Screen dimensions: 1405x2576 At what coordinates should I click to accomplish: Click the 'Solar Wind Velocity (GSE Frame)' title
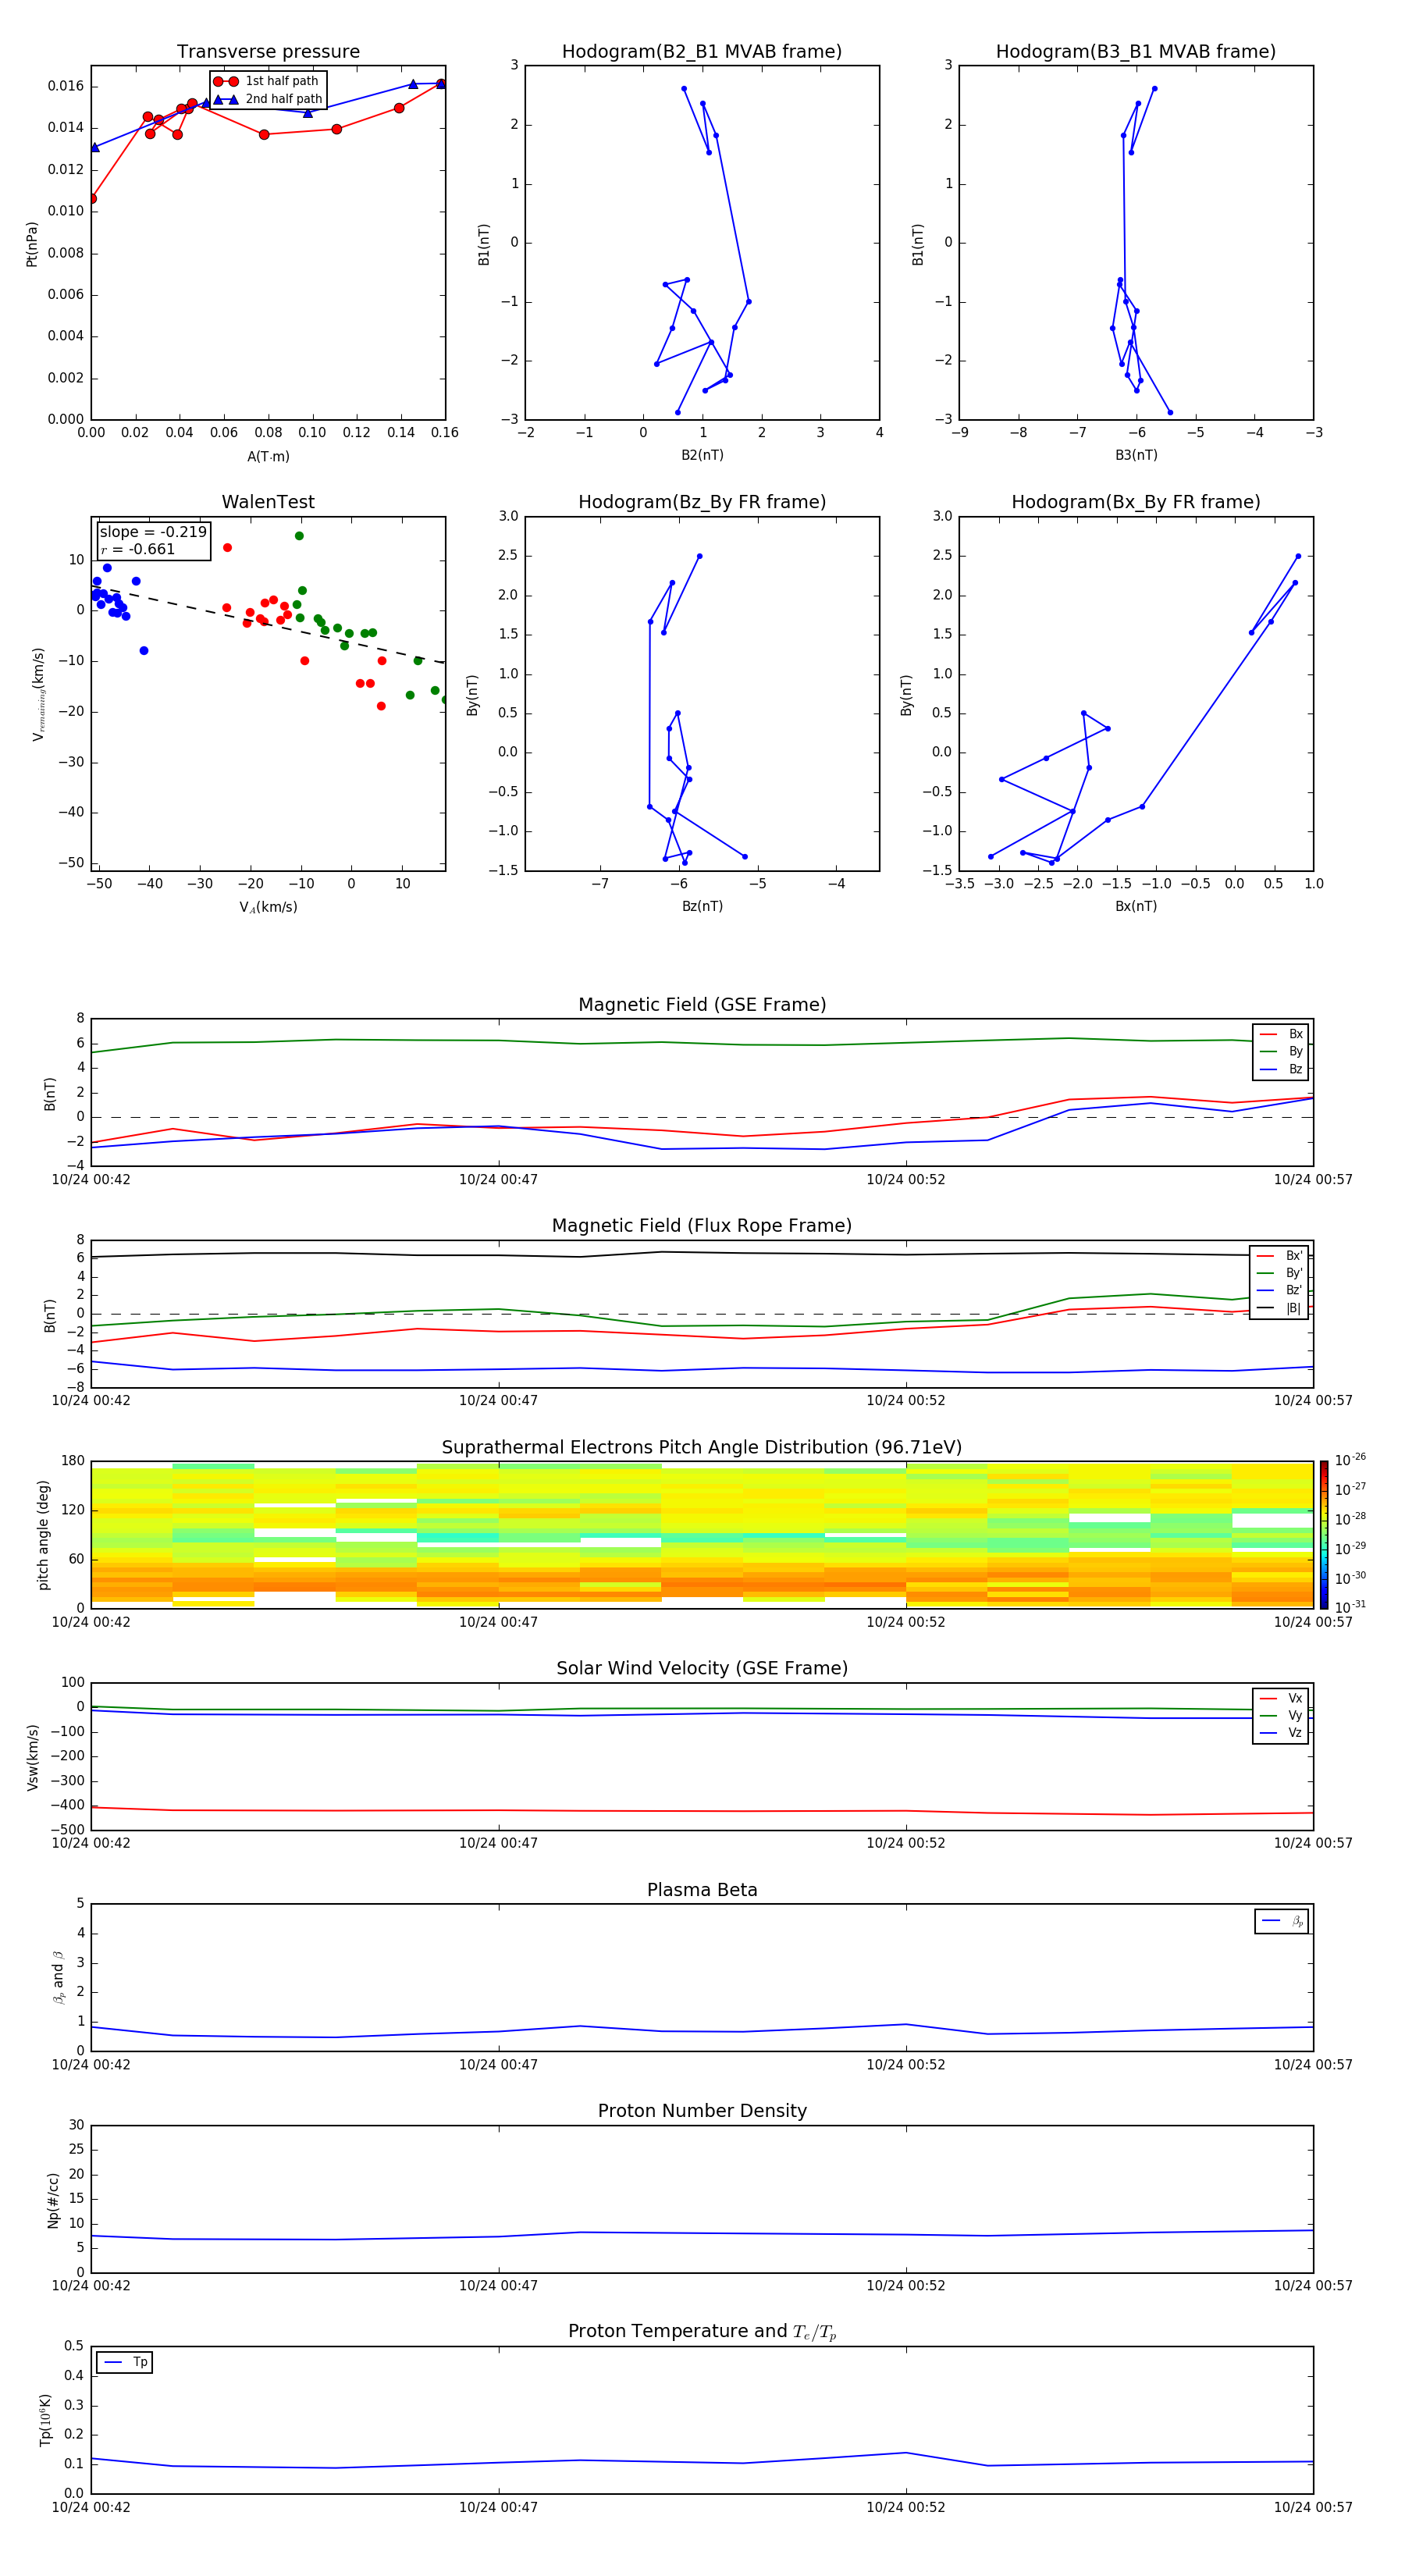coord(702,1669)
